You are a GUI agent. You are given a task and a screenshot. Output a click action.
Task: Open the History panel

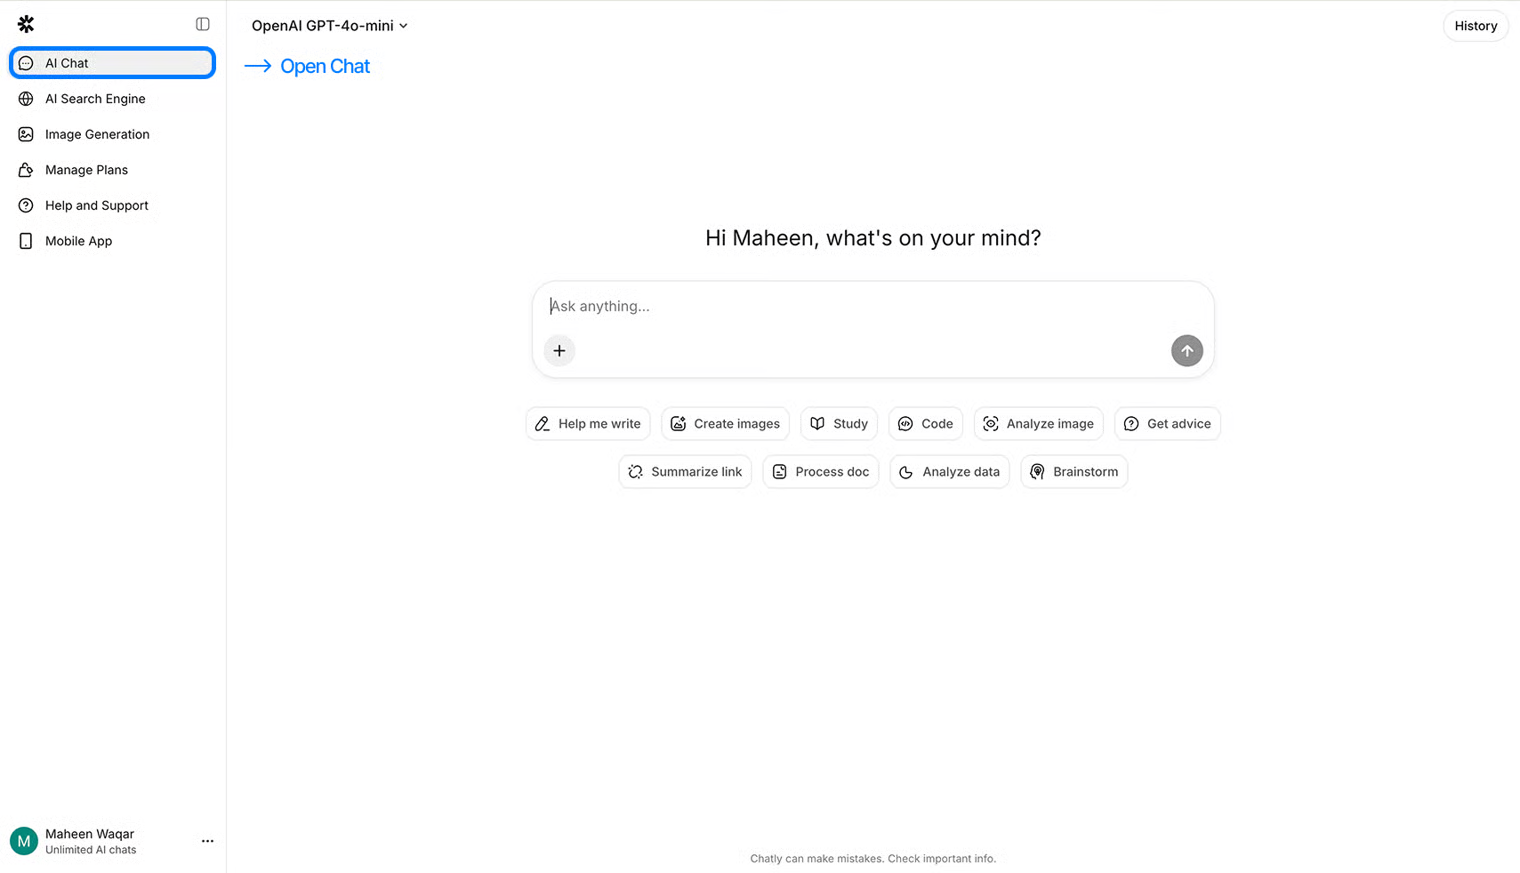pyautogui.click(x=1475, y=26)
